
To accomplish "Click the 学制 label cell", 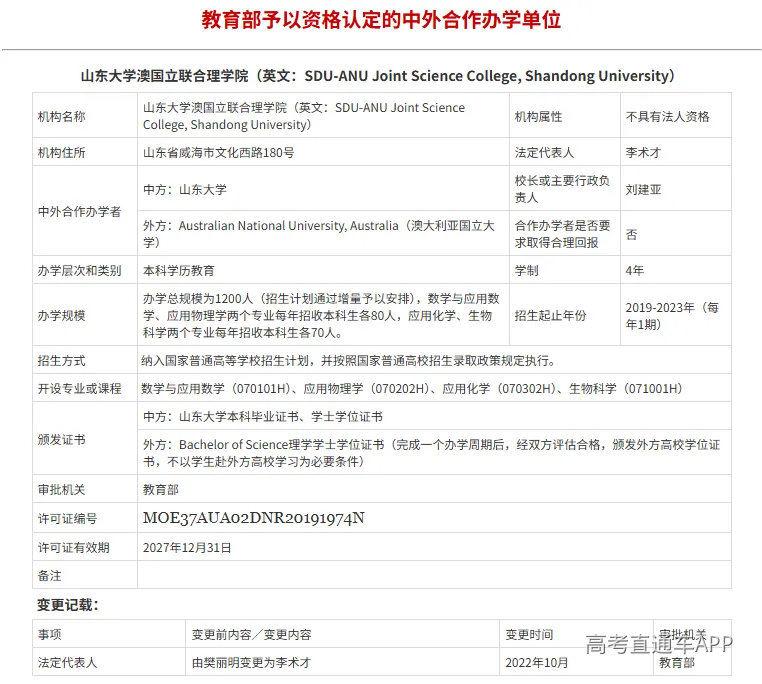I will (x=565, y=269).
